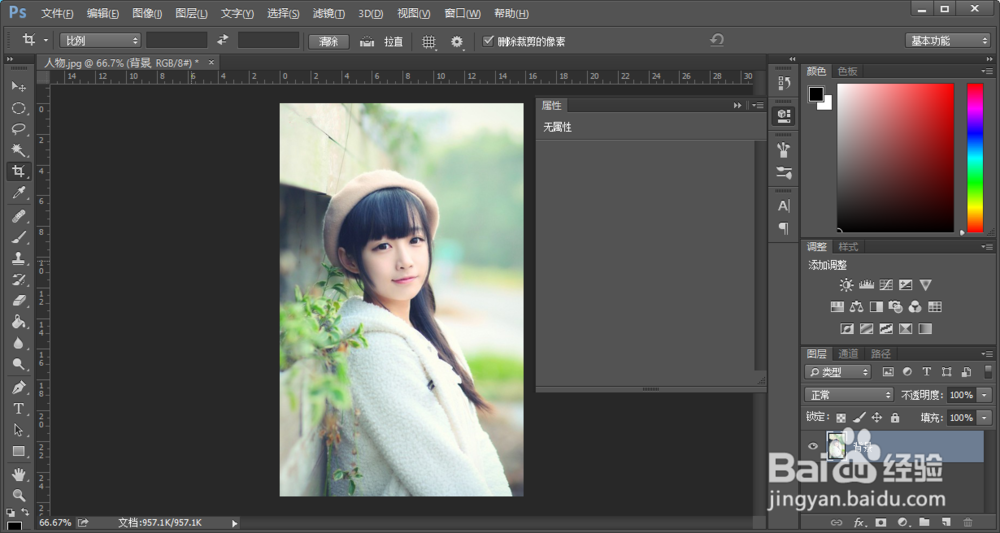The width and height of the screenshot is (1000, 533).
Task: Select the Clone Stamp tool
Action: tap(18, 258)
